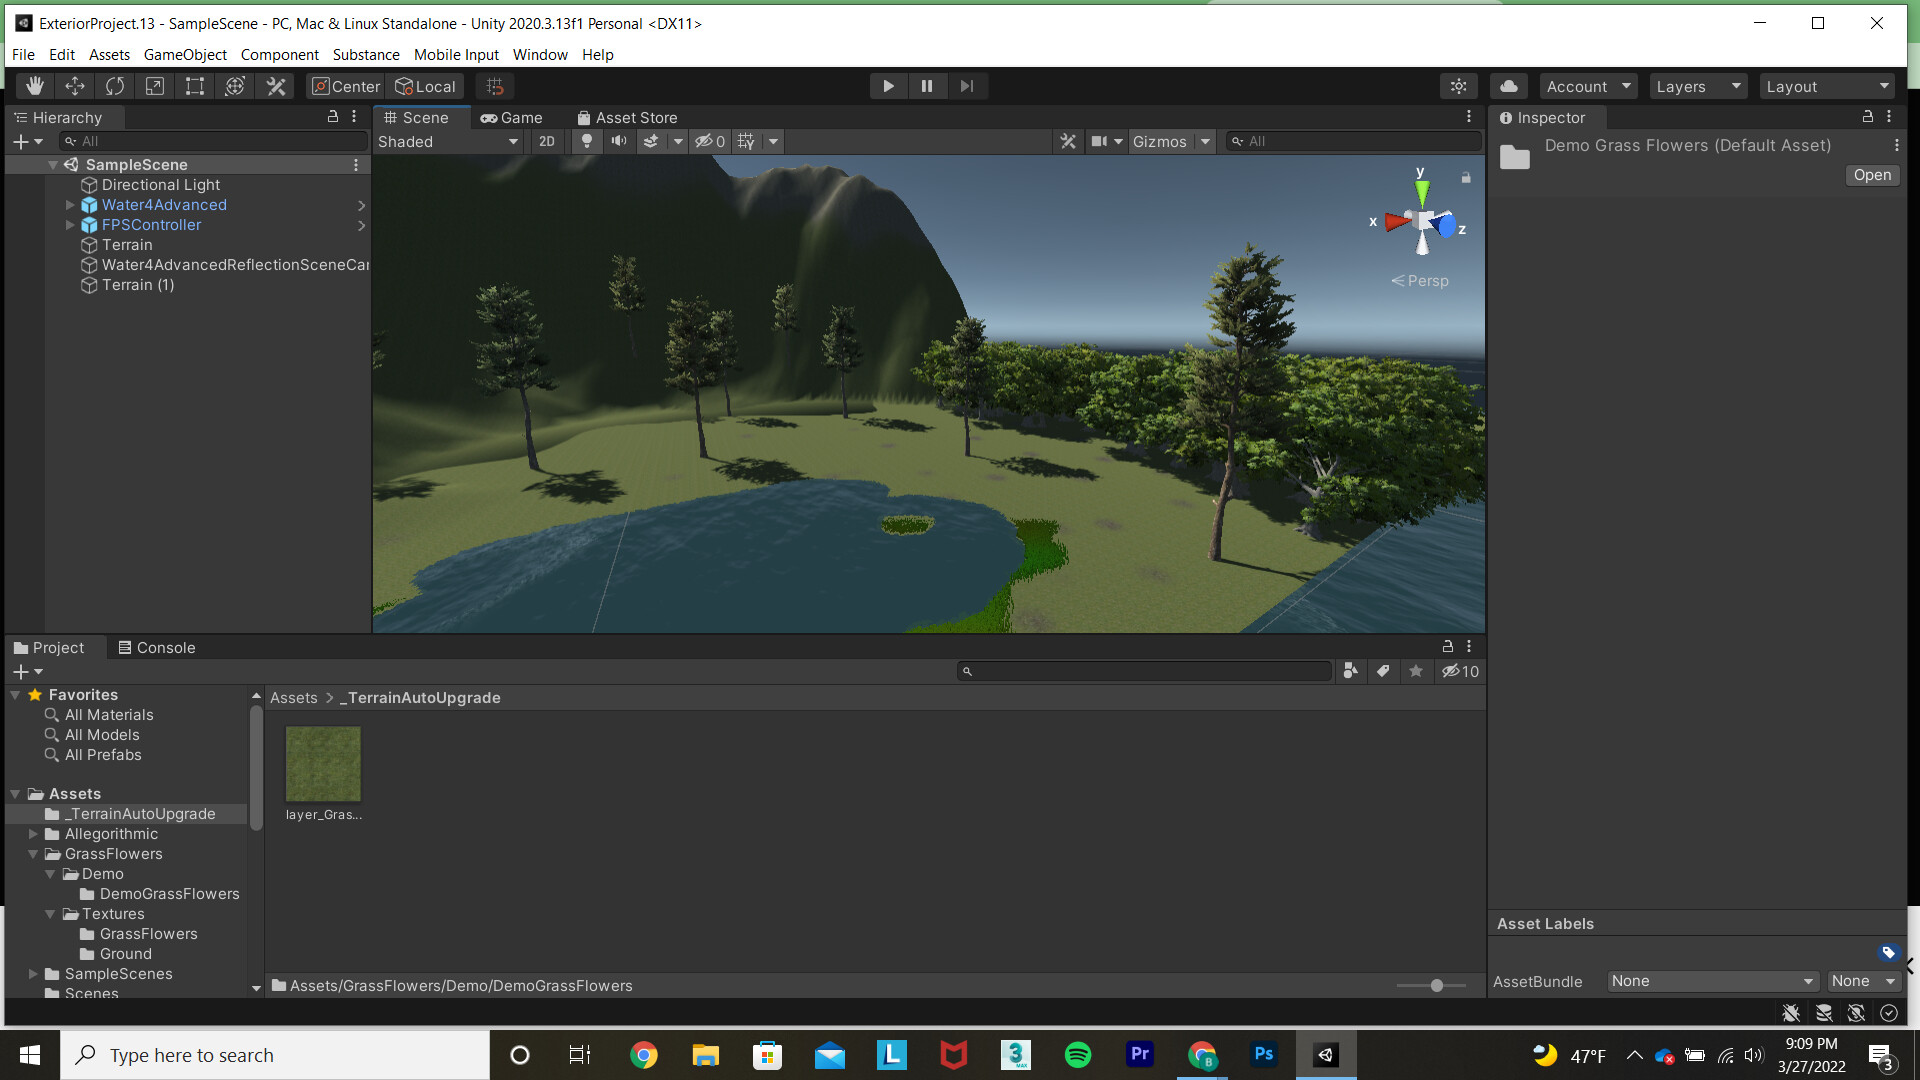The width and height of the screenshot is (1920, 1080).
Task: Select the Move tool
Action: (x=75, y=86)
